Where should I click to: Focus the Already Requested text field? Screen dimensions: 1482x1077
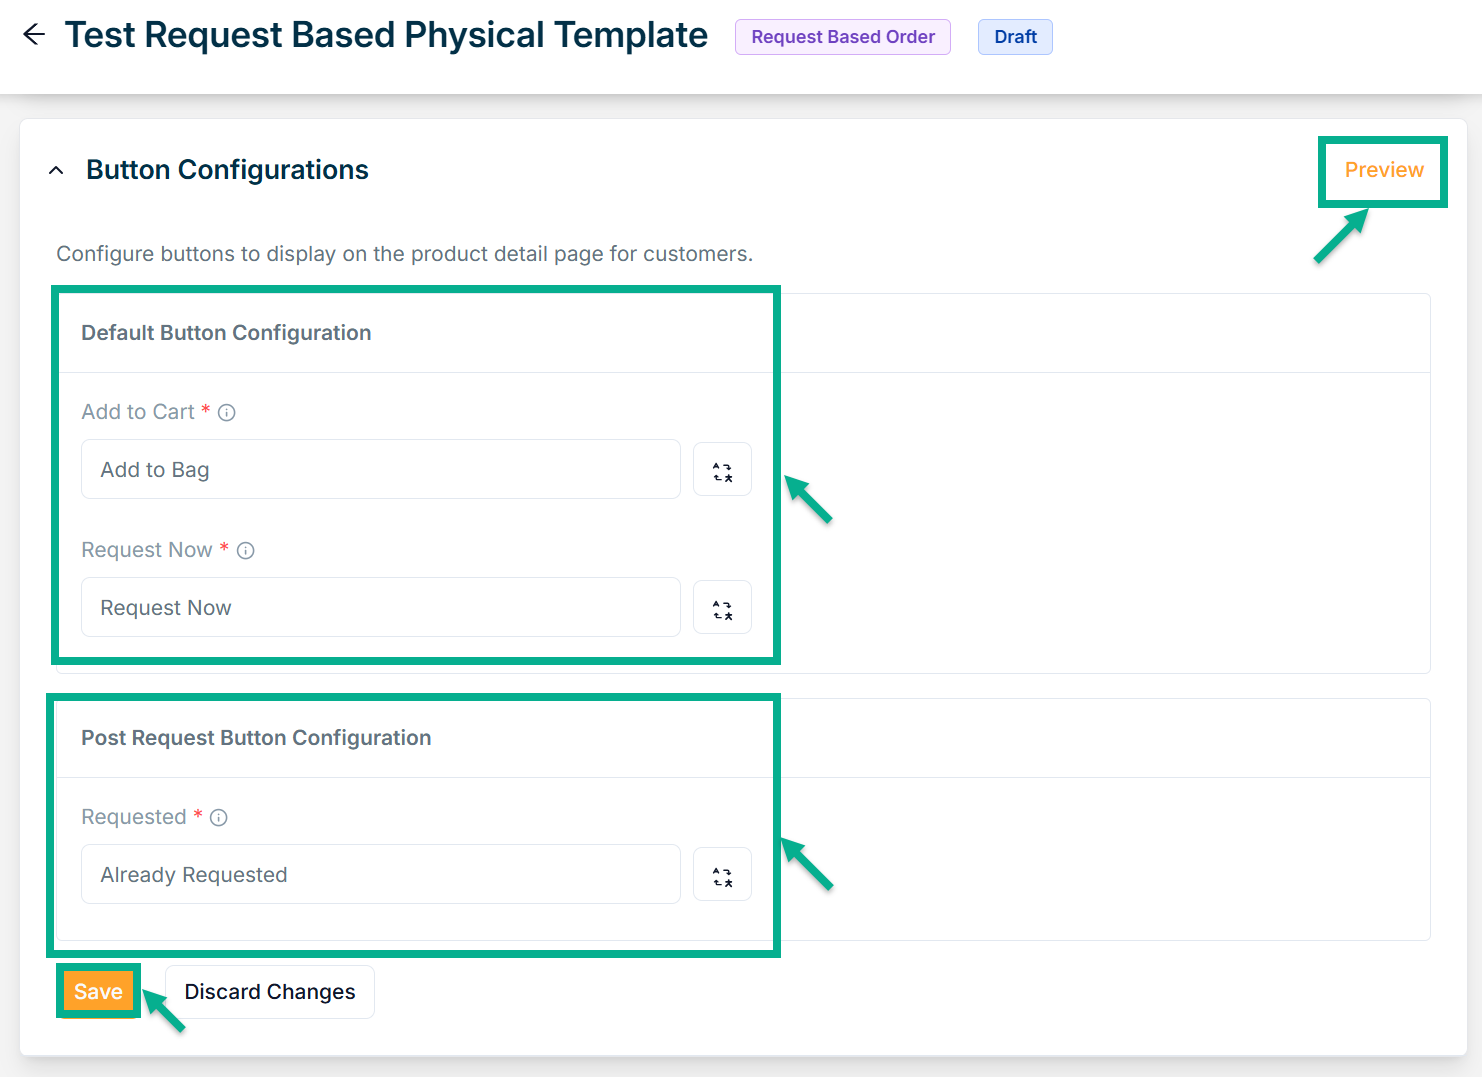tap(380, 875)
